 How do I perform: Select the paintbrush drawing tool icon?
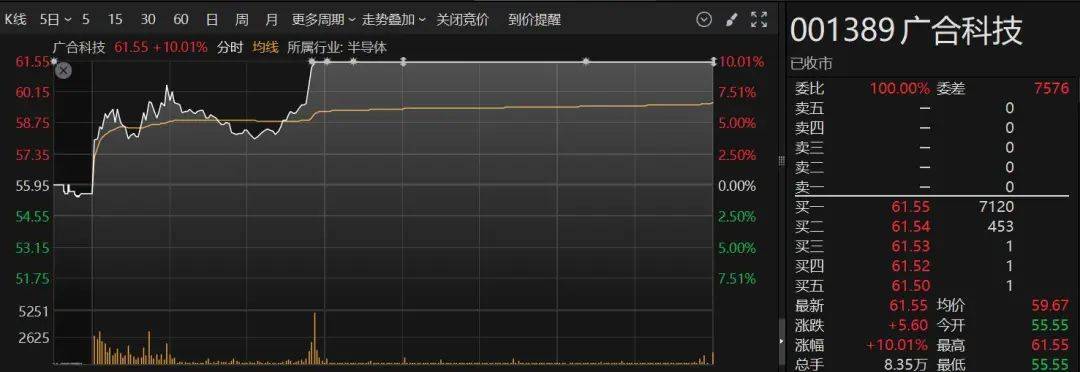[x=731, y=19]
